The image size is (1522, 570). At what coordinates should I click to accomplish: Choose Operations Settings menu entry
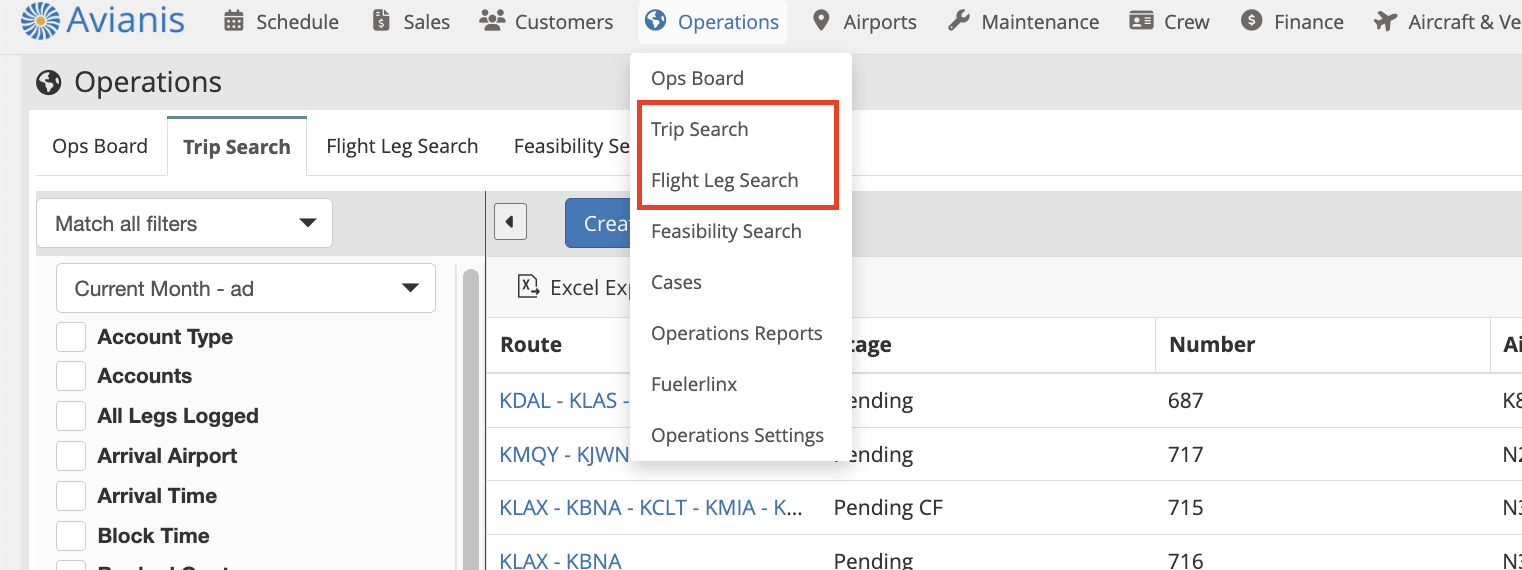(x=737, y=435)
